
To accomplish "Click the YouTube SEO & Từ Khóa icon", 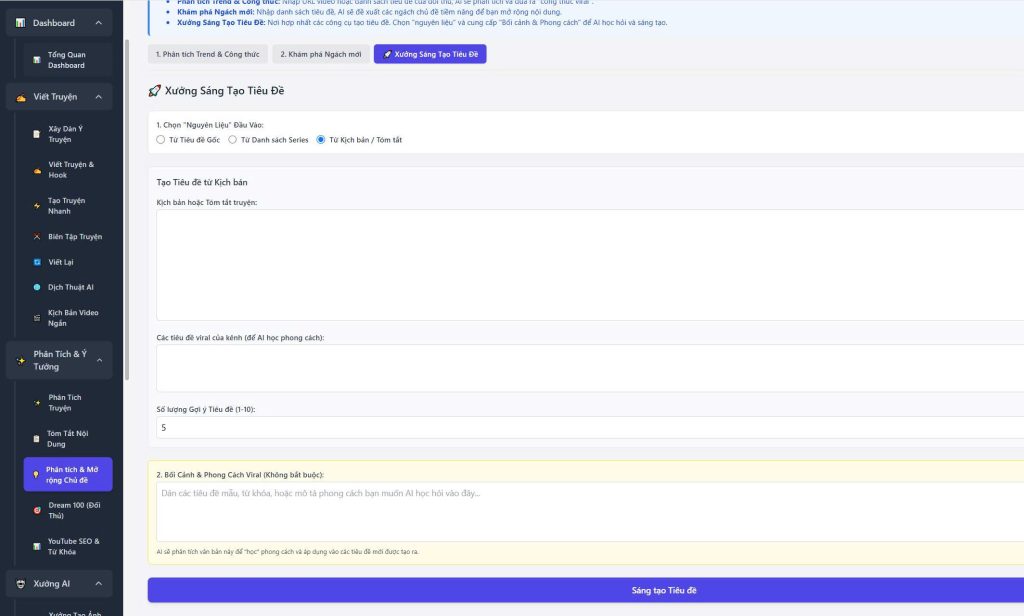I will 37,546.
